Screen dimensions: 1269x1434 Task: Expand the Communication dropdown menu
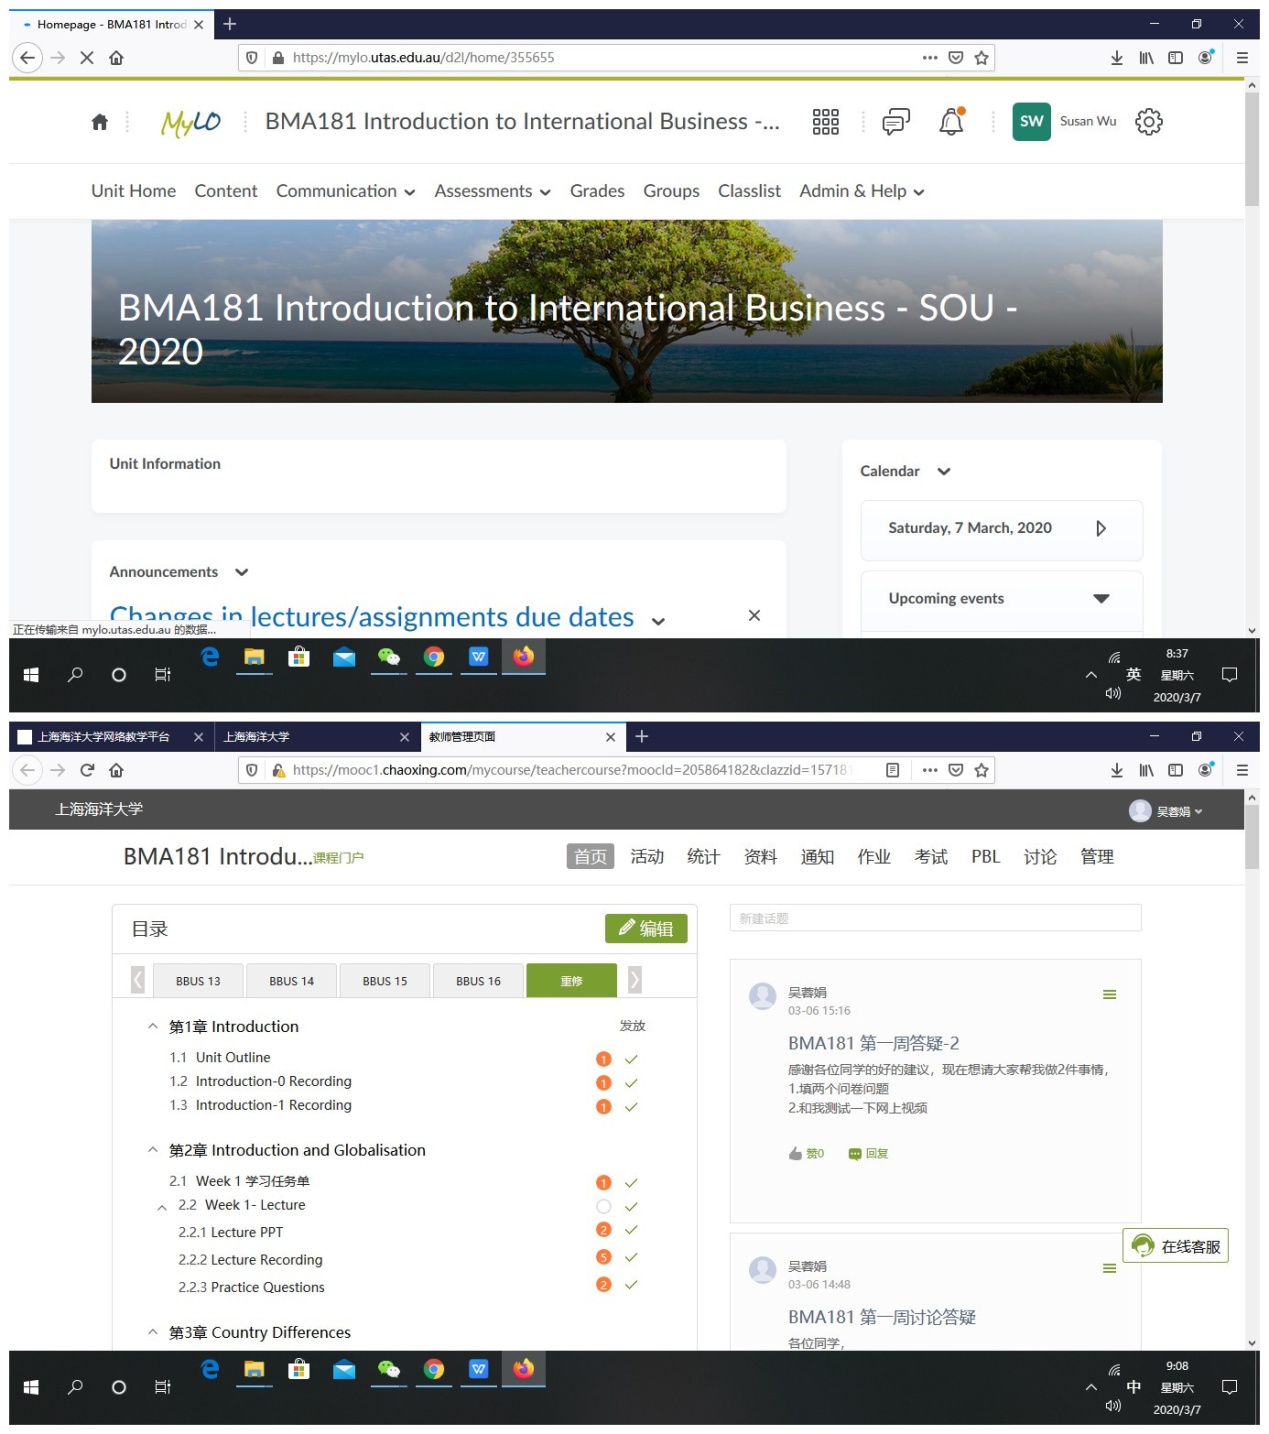click(345, 191)
